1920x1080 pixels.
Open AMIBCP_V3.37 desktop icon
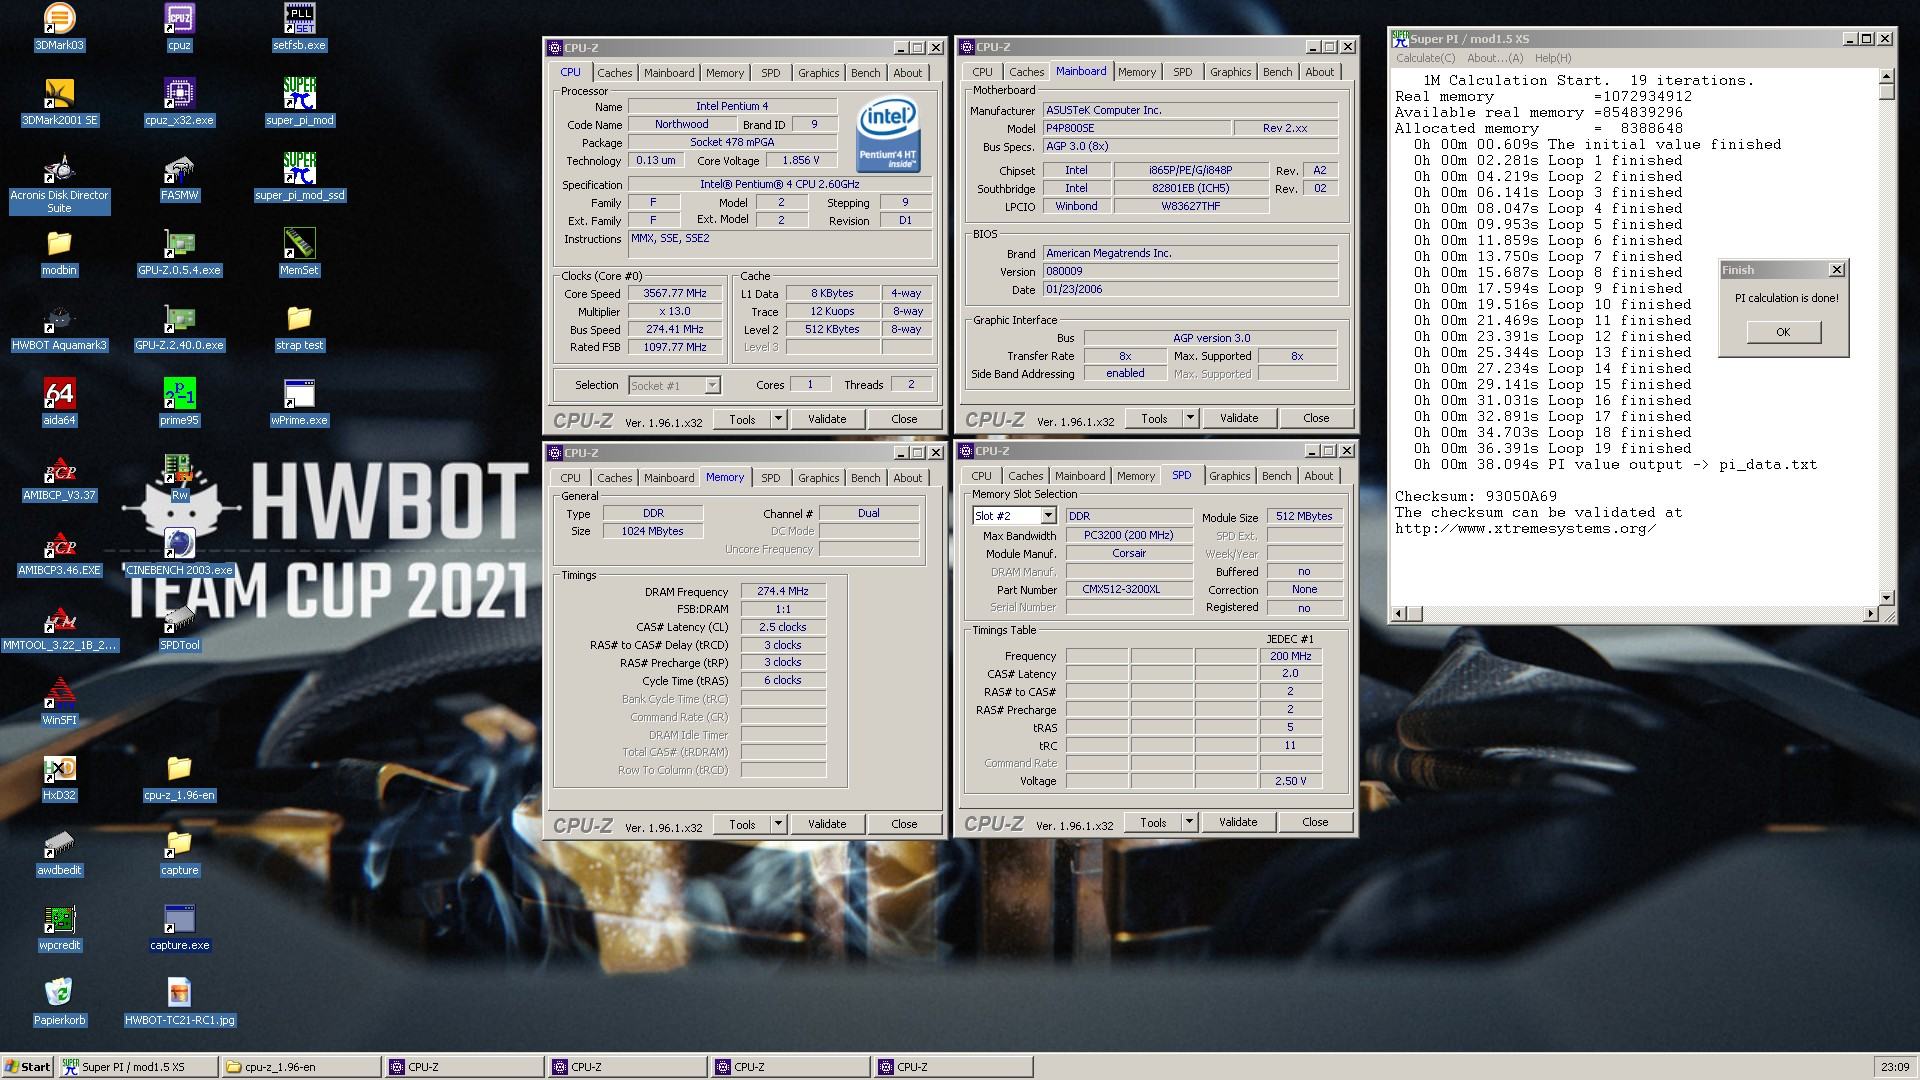[59, 477]
